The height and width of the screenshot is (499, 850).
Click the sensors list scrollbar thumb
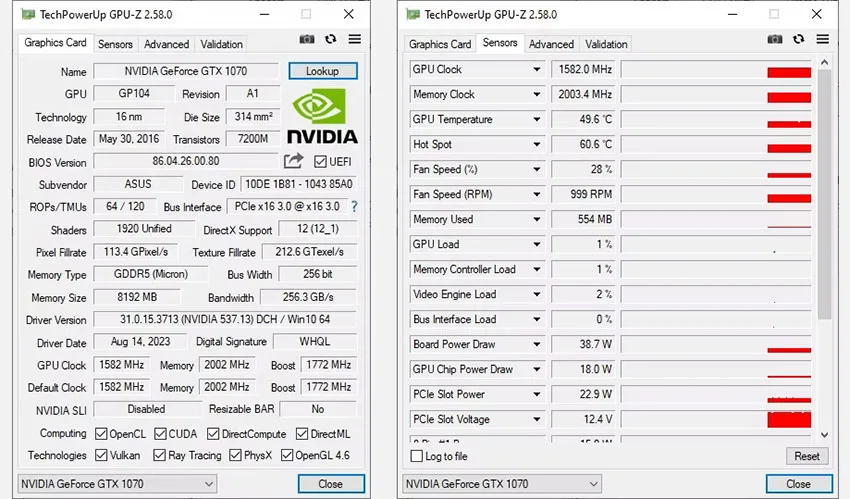coord(825,193)
